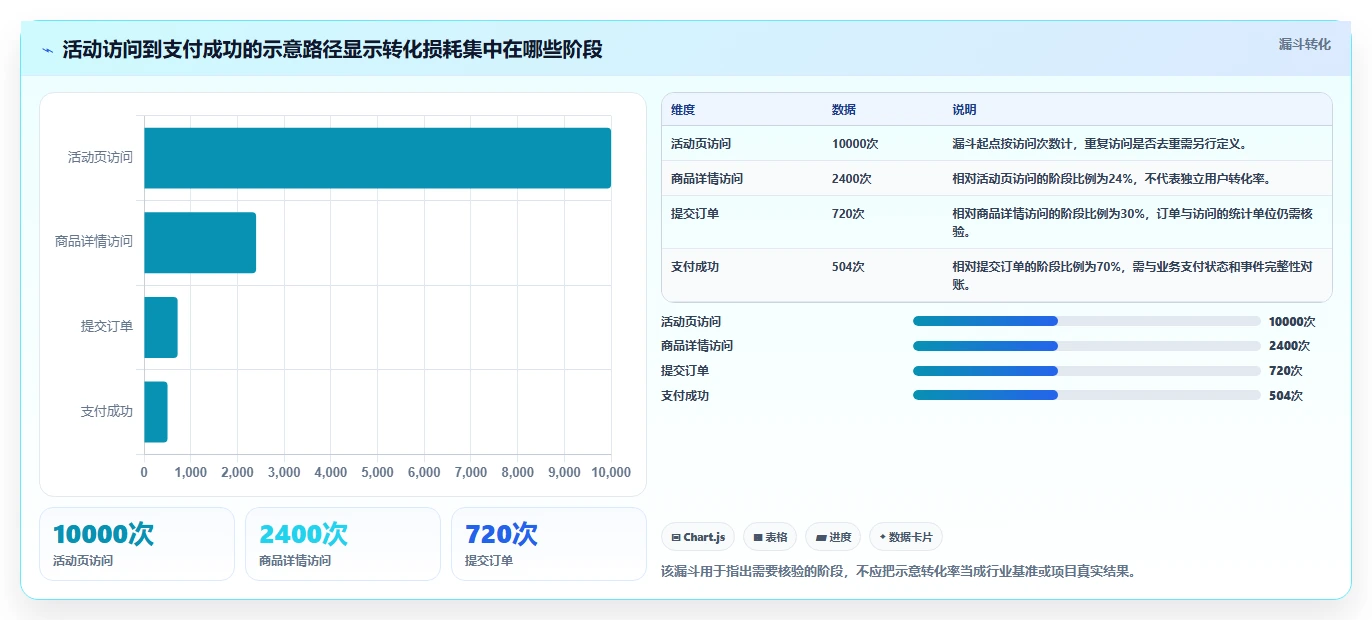
Task: Click the 说明 column header
Action: click(x=964, y=110)
